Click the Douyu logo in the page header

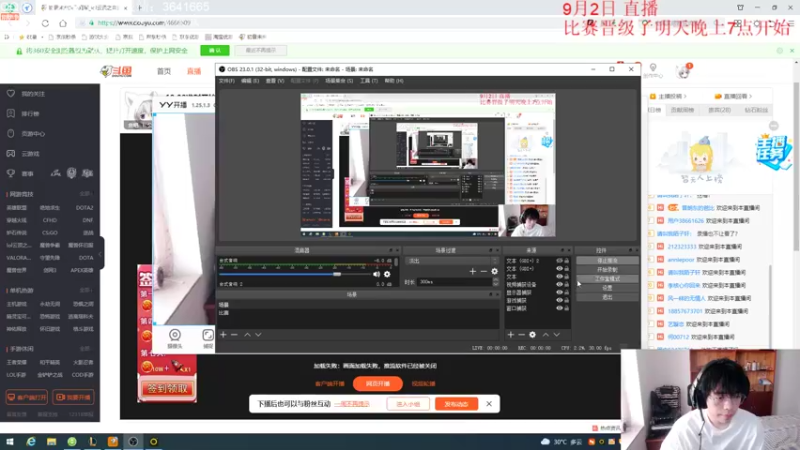click(x=116, y=71)
